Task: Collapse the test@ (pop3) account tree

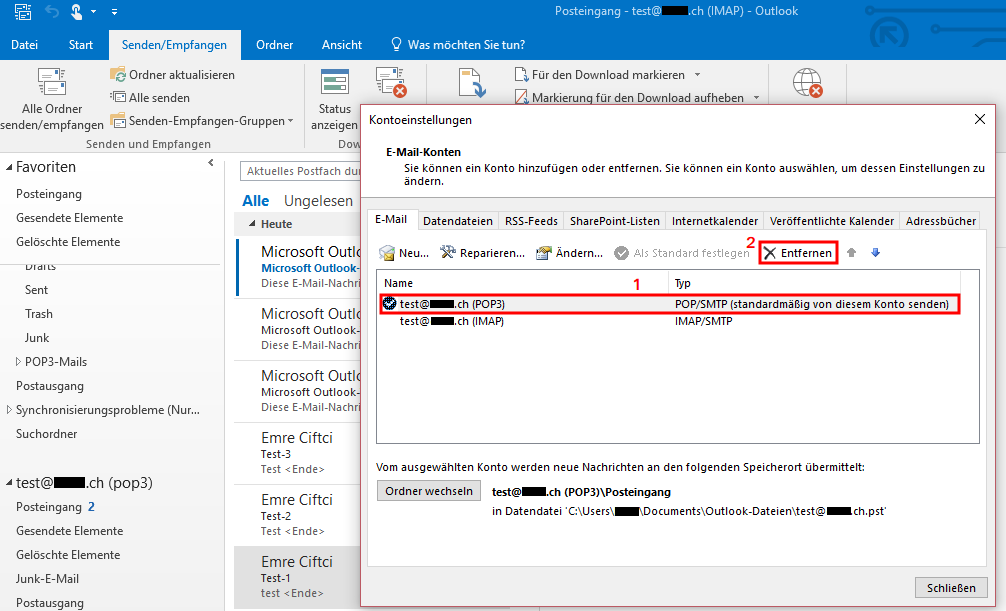Action: point(10,483)
